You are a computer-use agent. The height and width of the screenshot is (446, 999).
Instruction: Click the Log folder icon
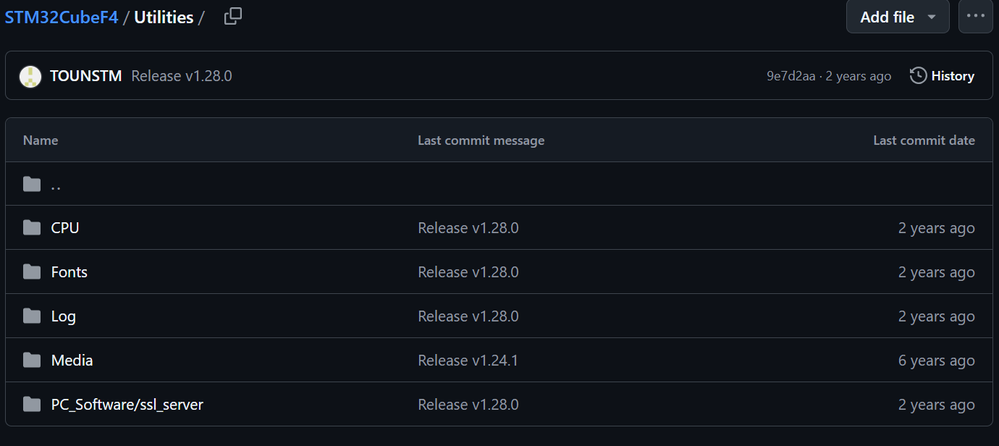click(32, 316)
